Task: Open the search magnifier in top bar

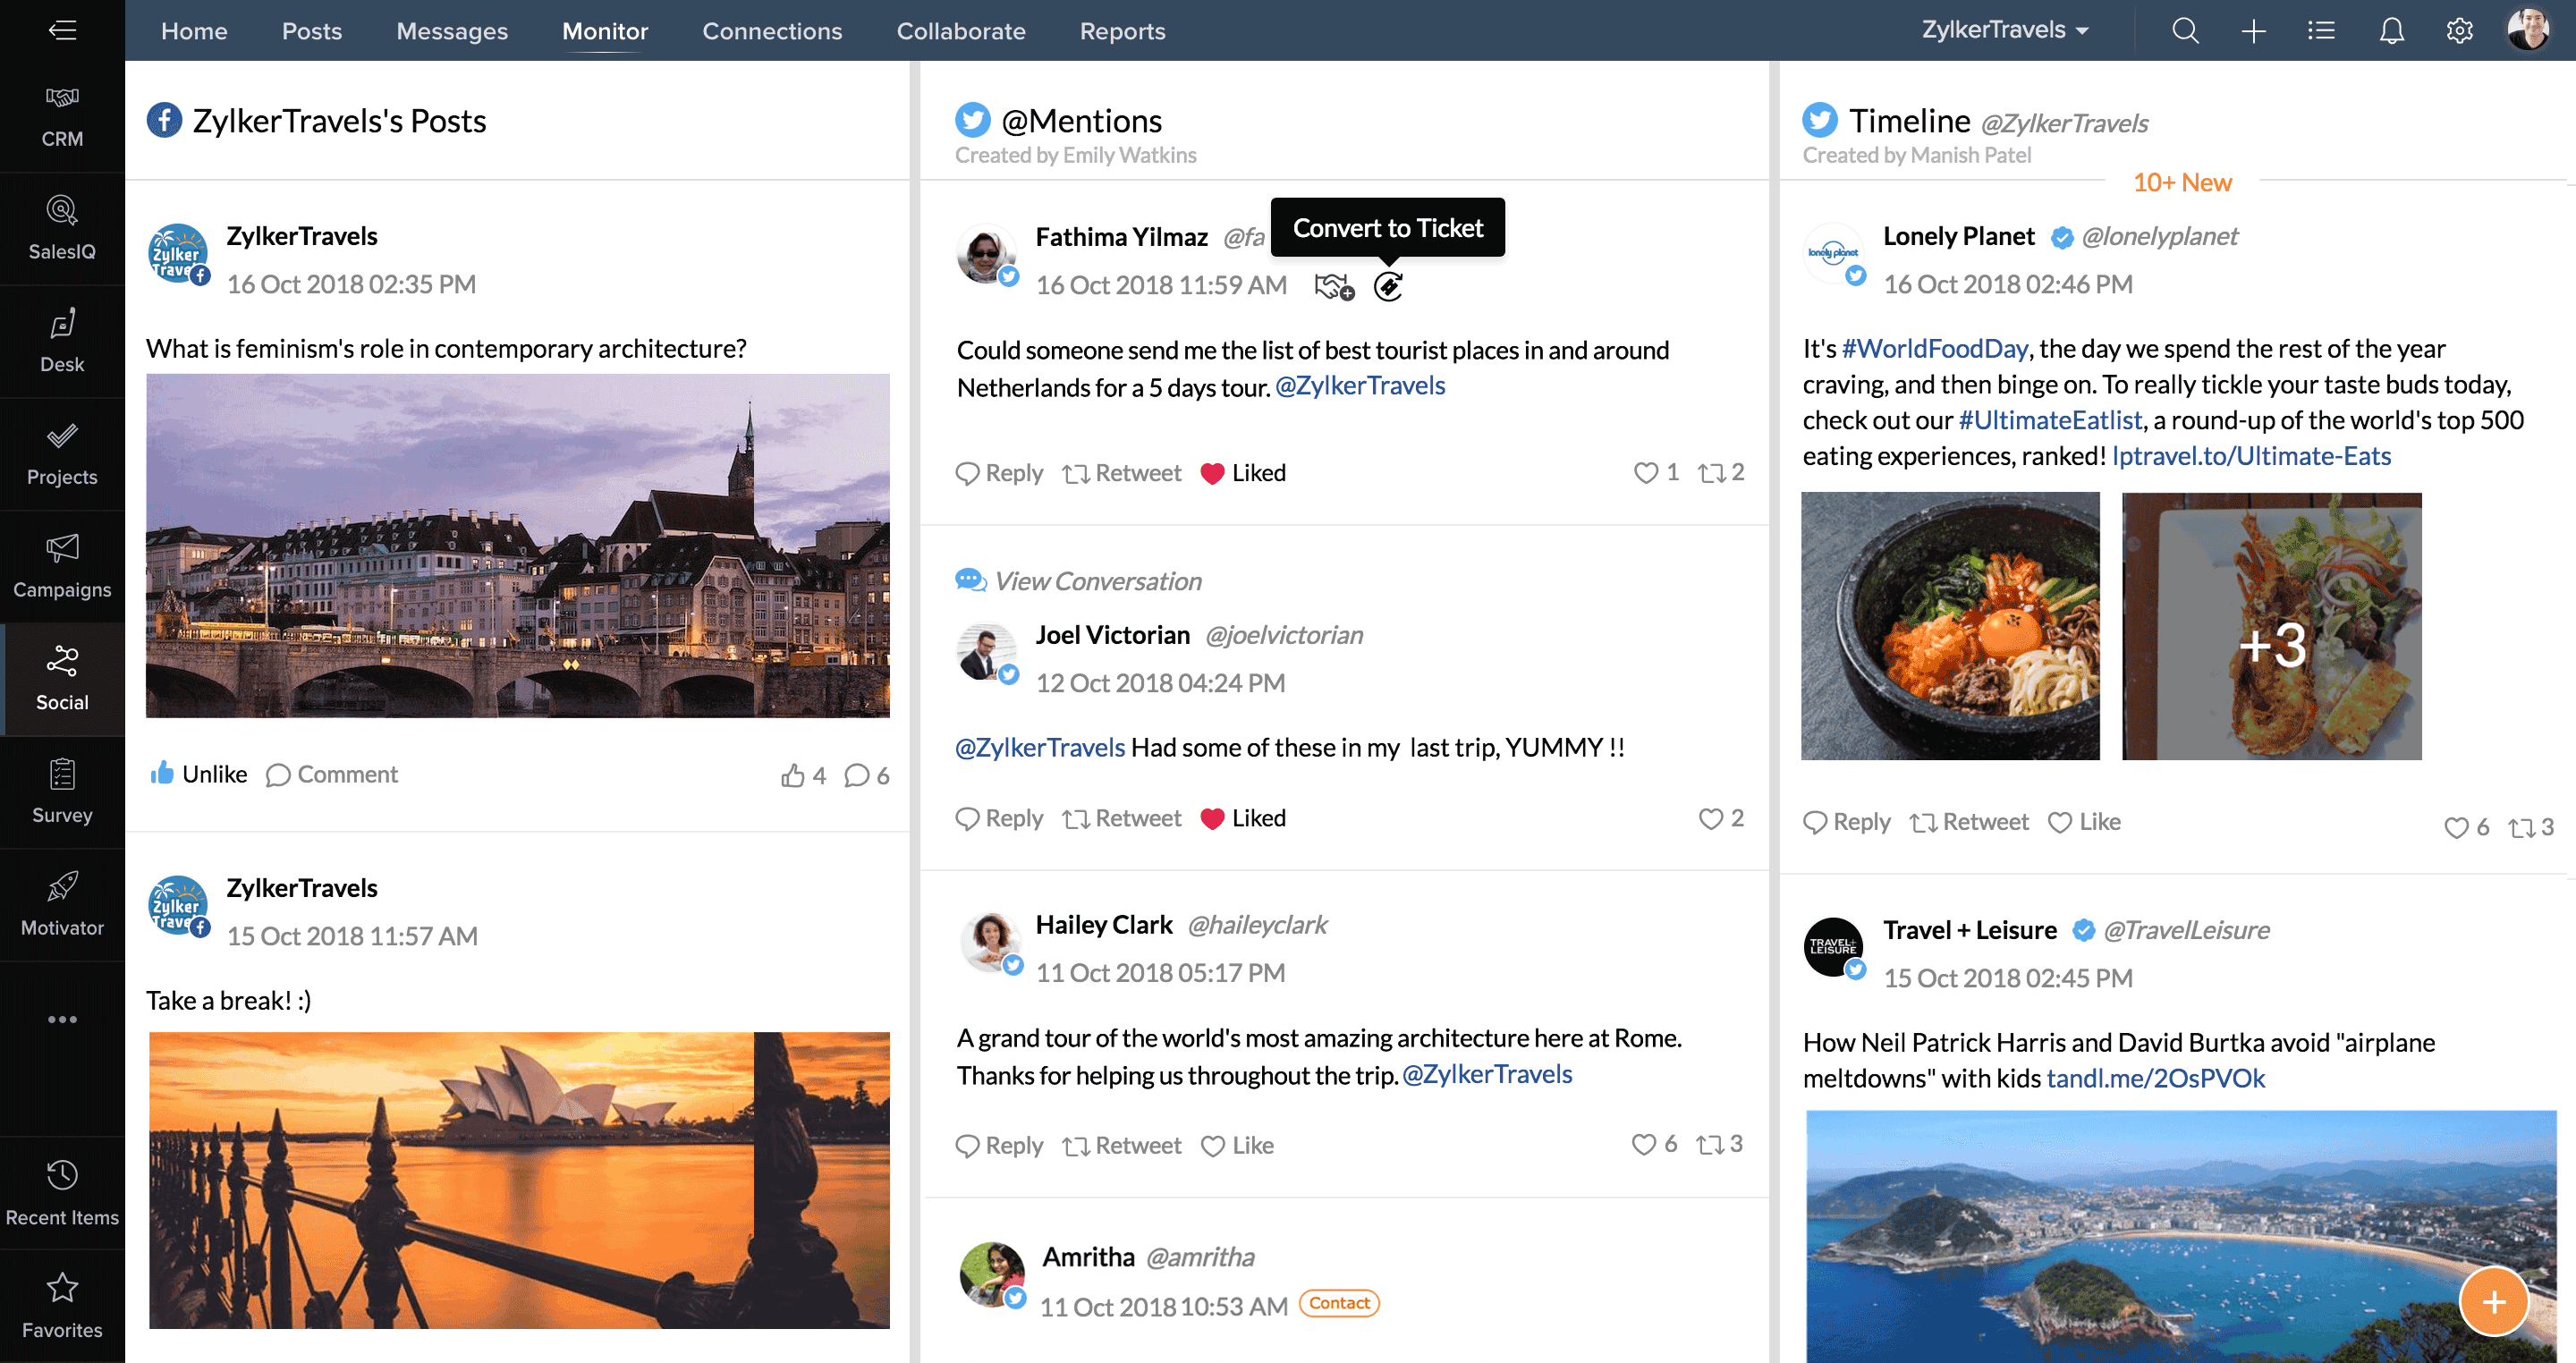Action: click(2185, 31)
